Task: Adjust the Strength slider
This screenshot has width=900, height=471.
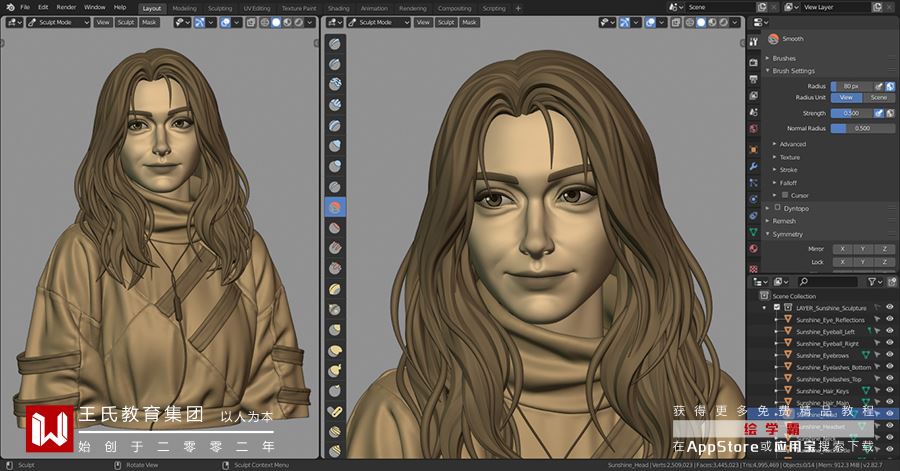Action: coord(851,113)
